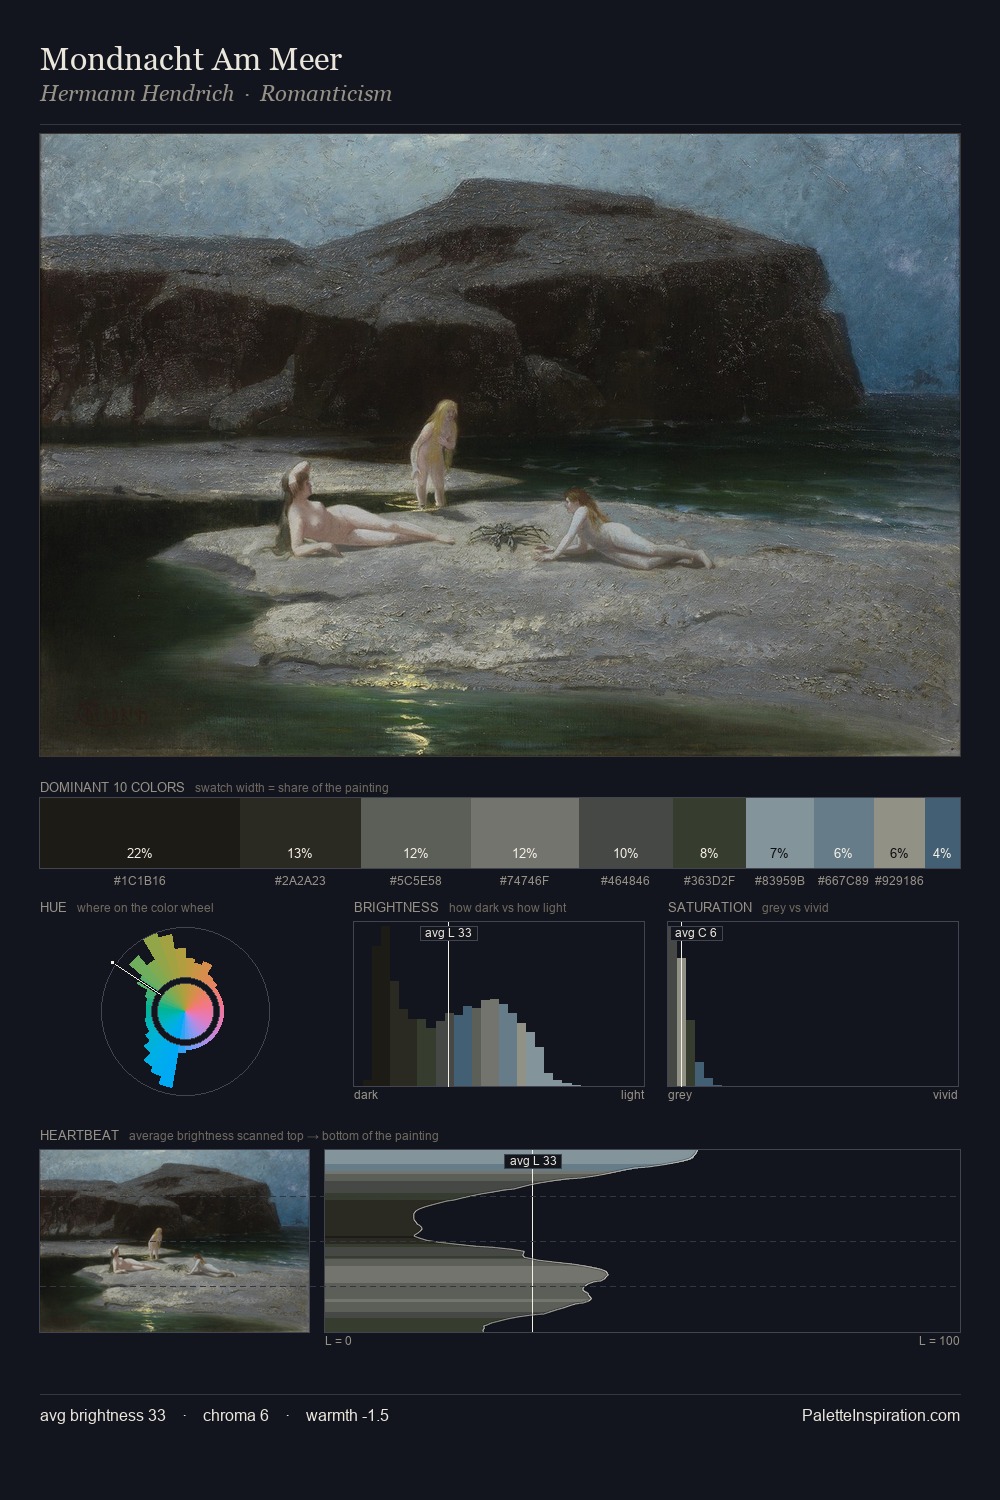The height and width of the screenshot is (1500, 1000).
Task: Click the dark #1C1B16 swatch showing 22%
Action: tap(140, 833)
